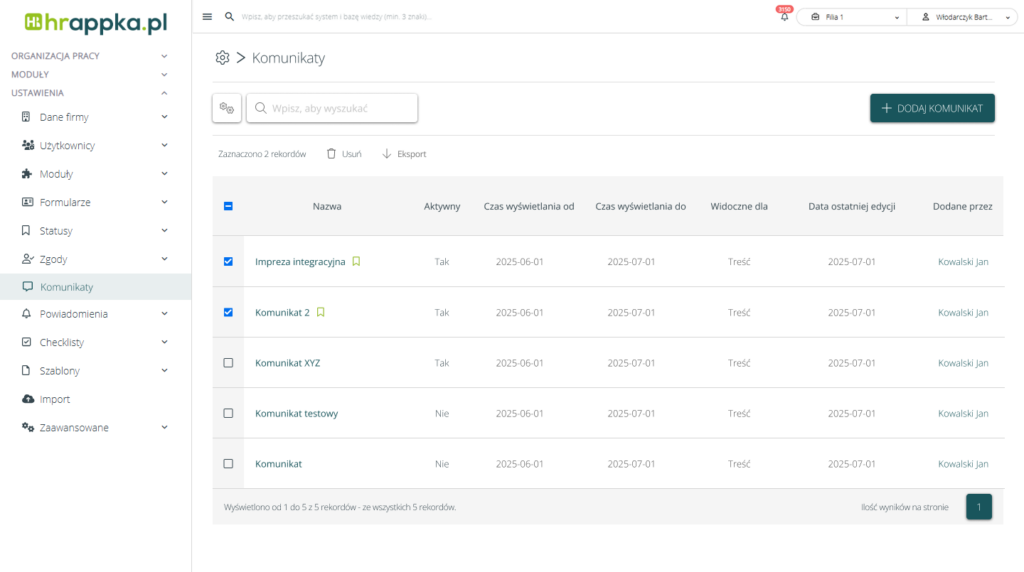Click the DODAJ KOMUNIKAT button
This screenshot has width=1024, height=572.
pos(932,108)
